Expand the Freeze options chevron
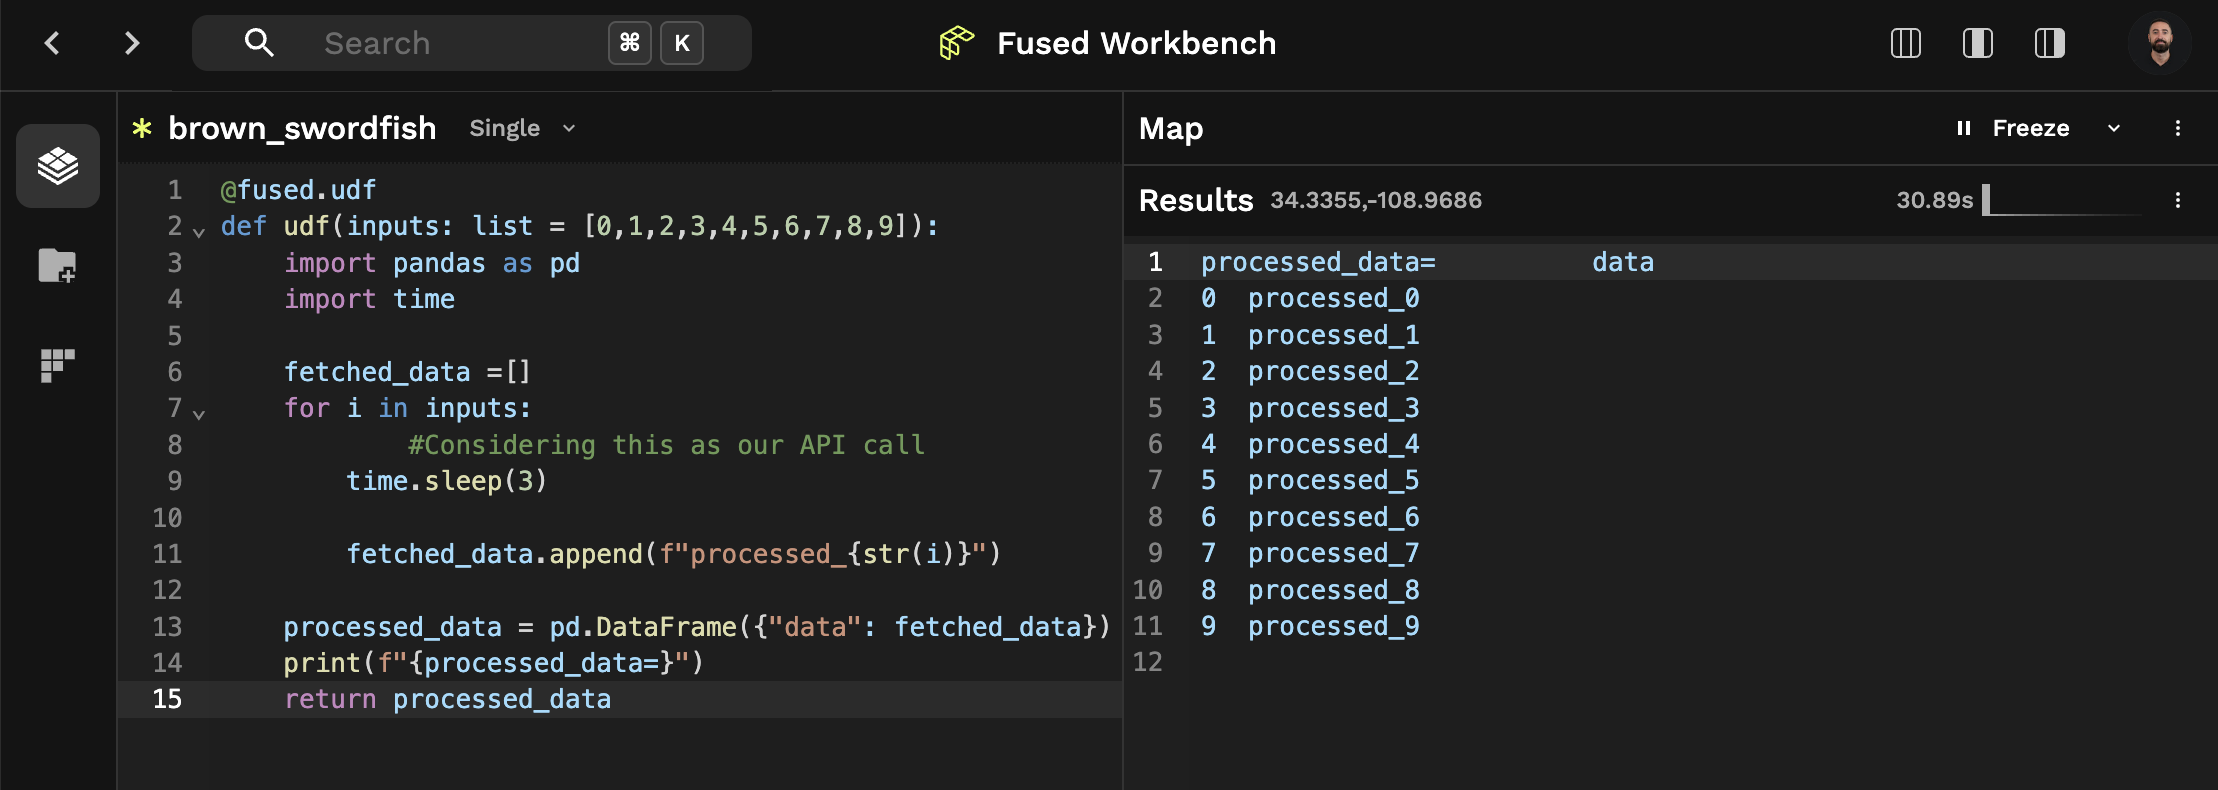Image resolution: width=2218 pixels, height=790 pixels. tap(2114, 128)
